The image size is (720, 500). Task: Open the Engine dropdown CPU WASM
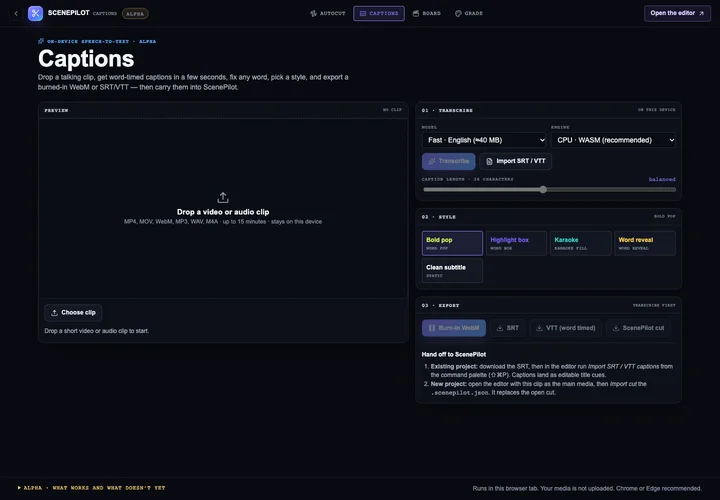613,140
